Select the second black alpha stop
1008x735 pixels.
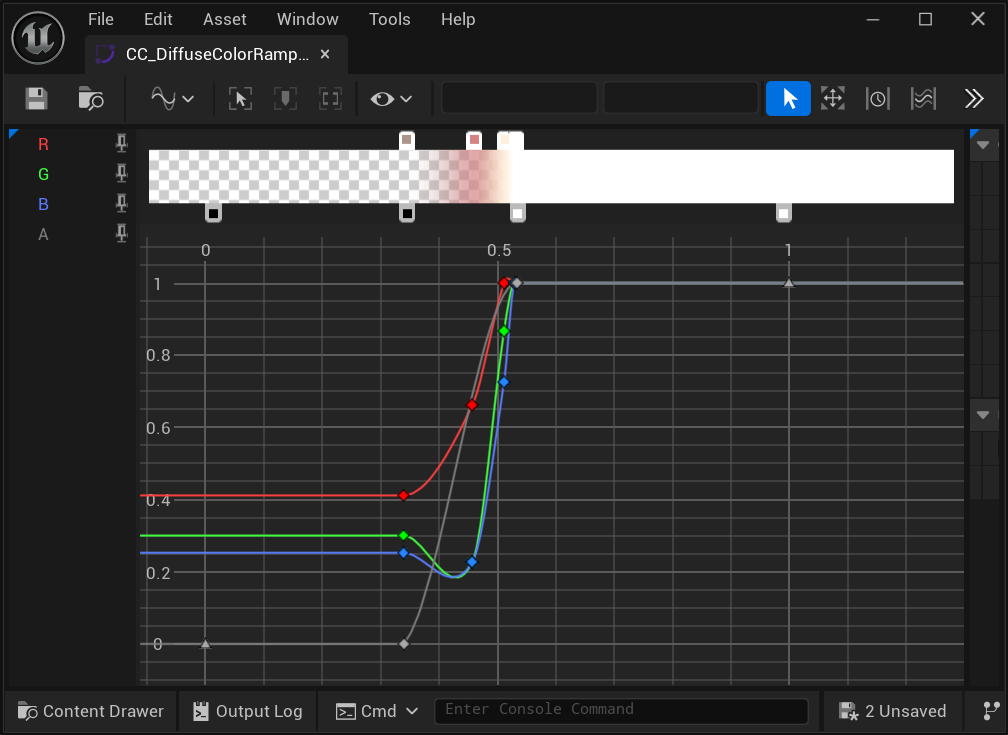click(x=407, y=213)
